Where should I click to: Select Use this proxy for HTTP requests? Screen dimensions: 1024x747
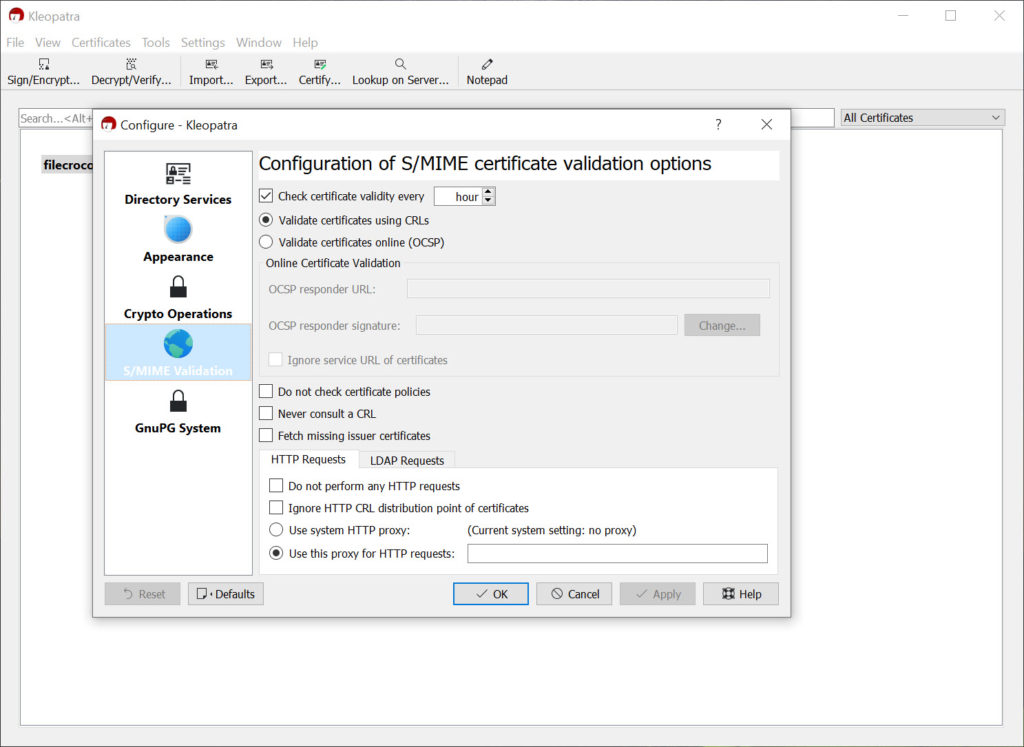point(276,553)
